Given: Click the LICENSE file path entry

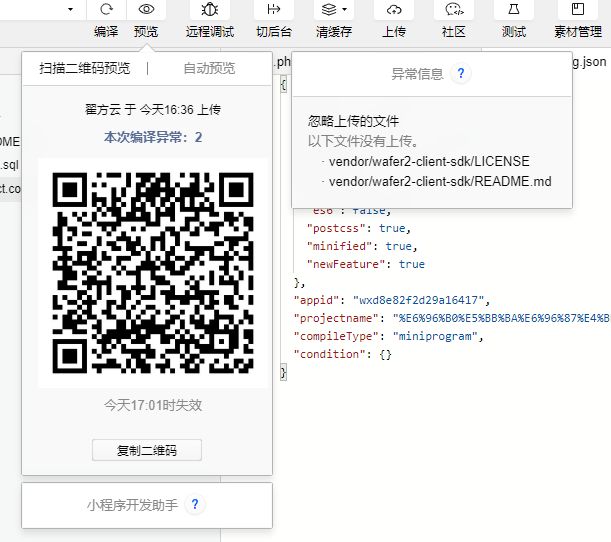Looking at the screenshot, I should click(429, 161).
